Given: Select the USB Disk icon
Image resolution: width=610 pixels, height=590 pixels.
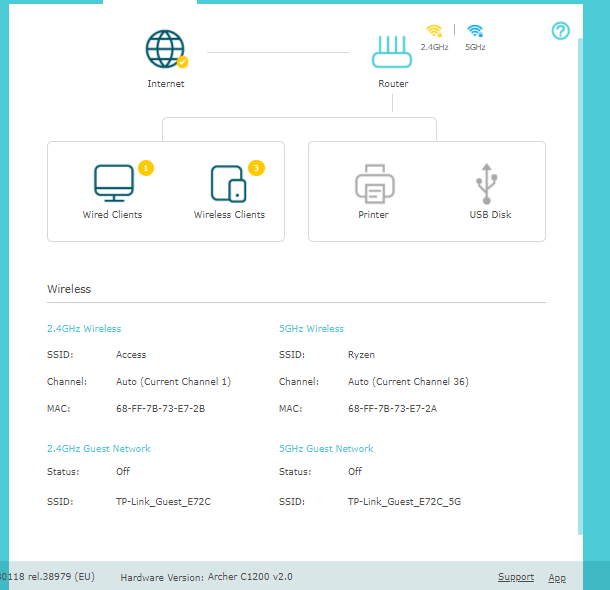Looking at the screenshot, I should (486, 184).
